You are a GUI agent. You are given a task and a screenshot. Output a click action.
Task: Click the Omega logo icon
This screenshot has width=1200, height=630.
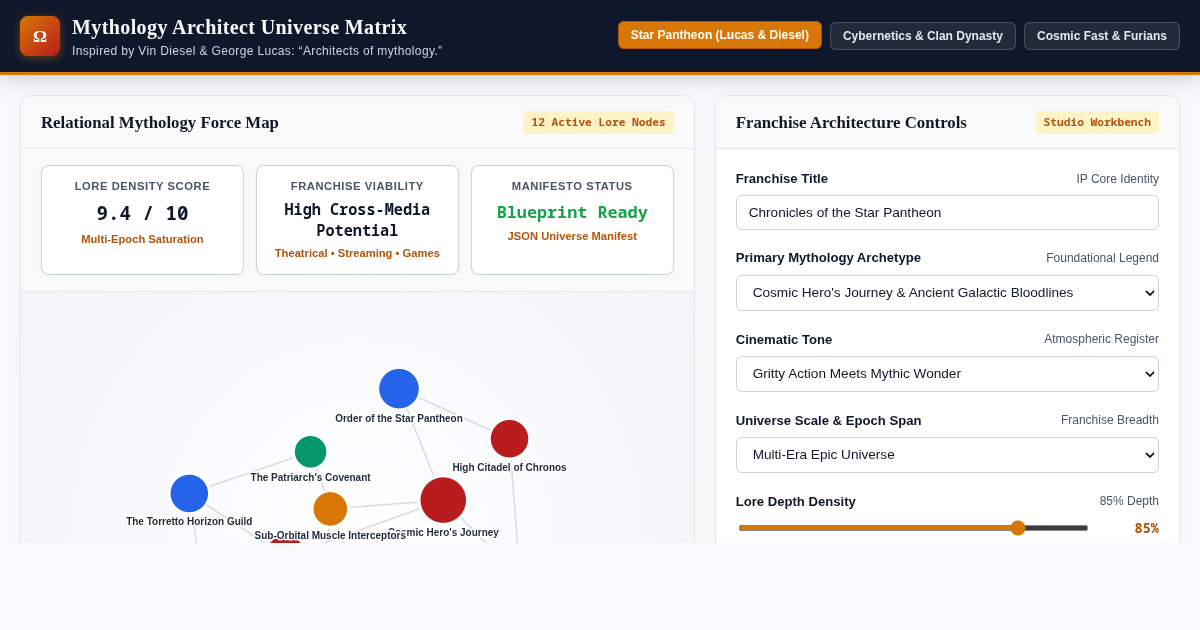[40, 36]
